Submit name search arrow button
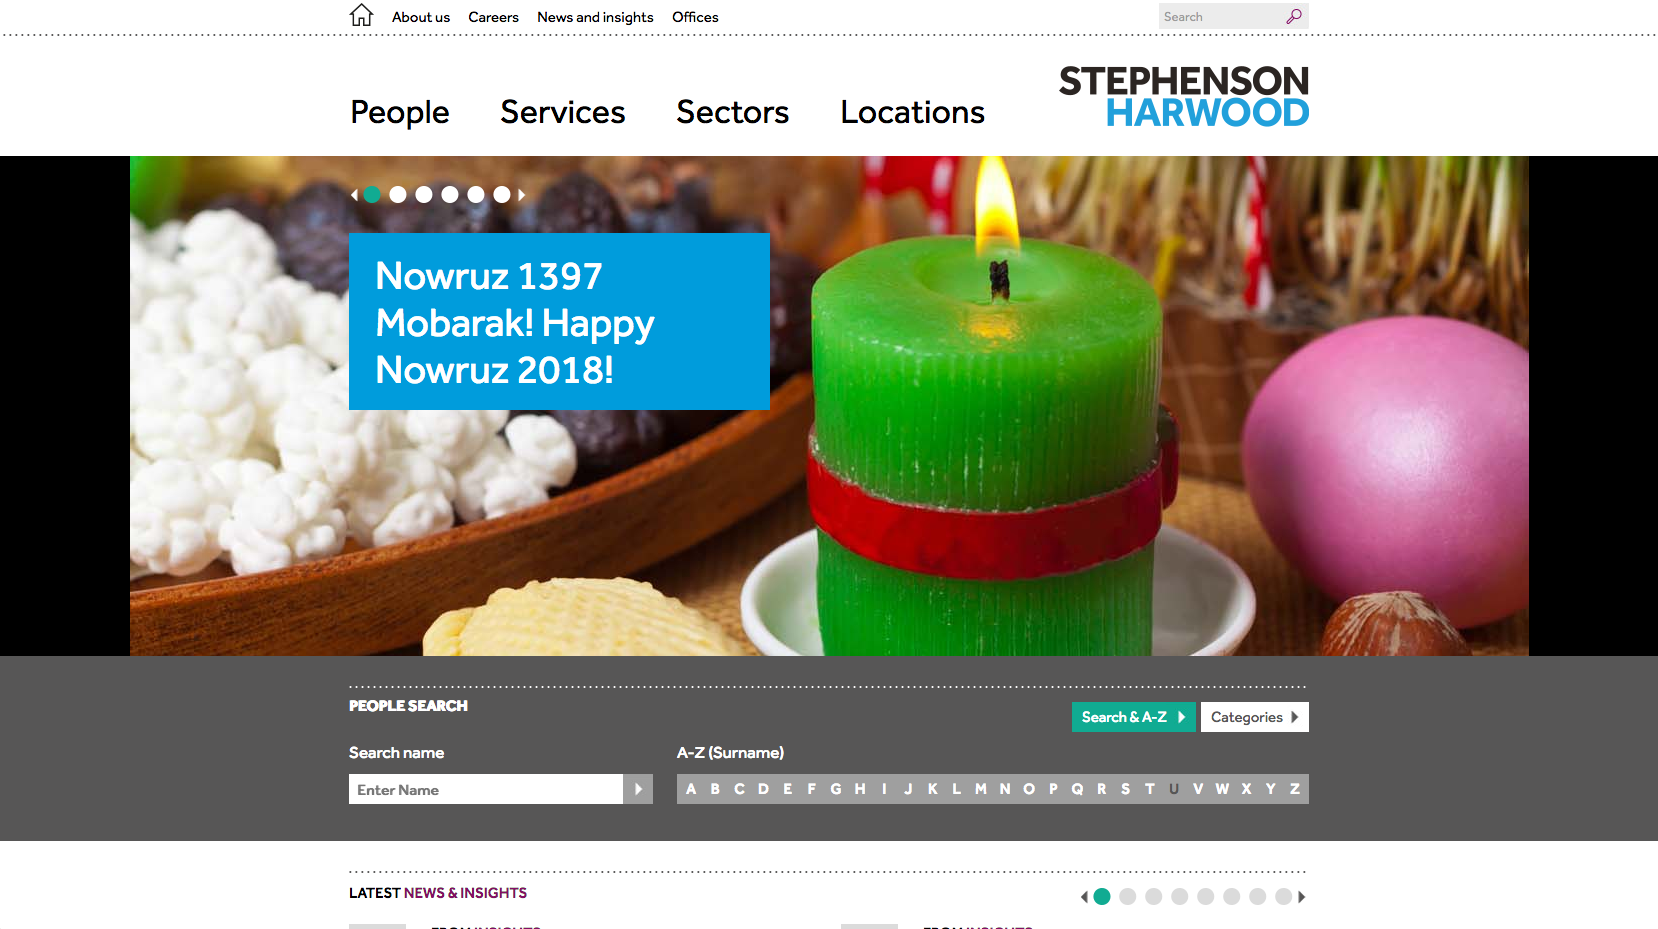Image resolution: width=1658 pixels, height=929 pixels. pyautogui.click(x=638, y=789)
